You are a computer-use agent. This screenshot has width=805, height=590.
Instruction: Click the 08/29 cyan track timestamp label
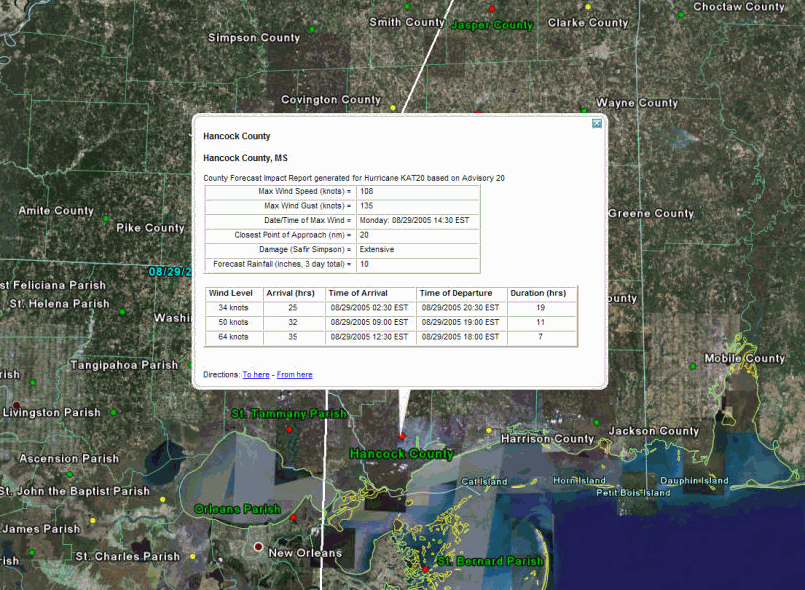[170, 271]
